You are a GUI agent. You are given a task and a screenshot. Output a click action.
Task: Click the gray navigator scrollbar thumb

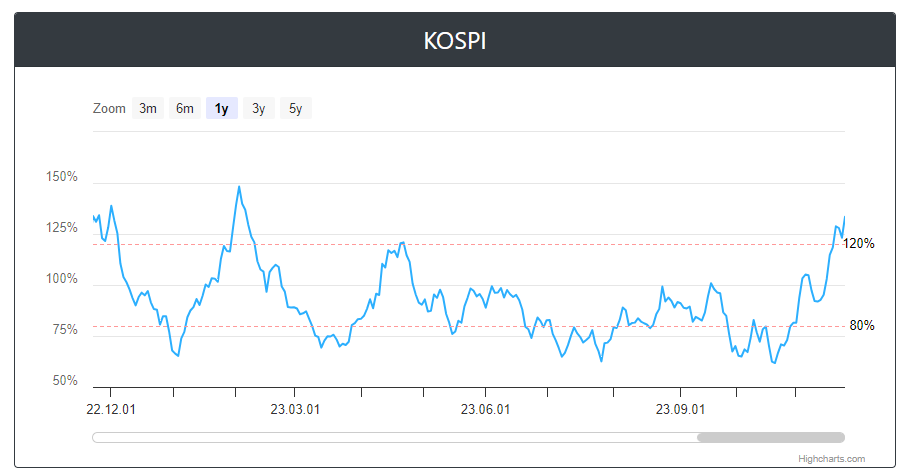[770, 437]
